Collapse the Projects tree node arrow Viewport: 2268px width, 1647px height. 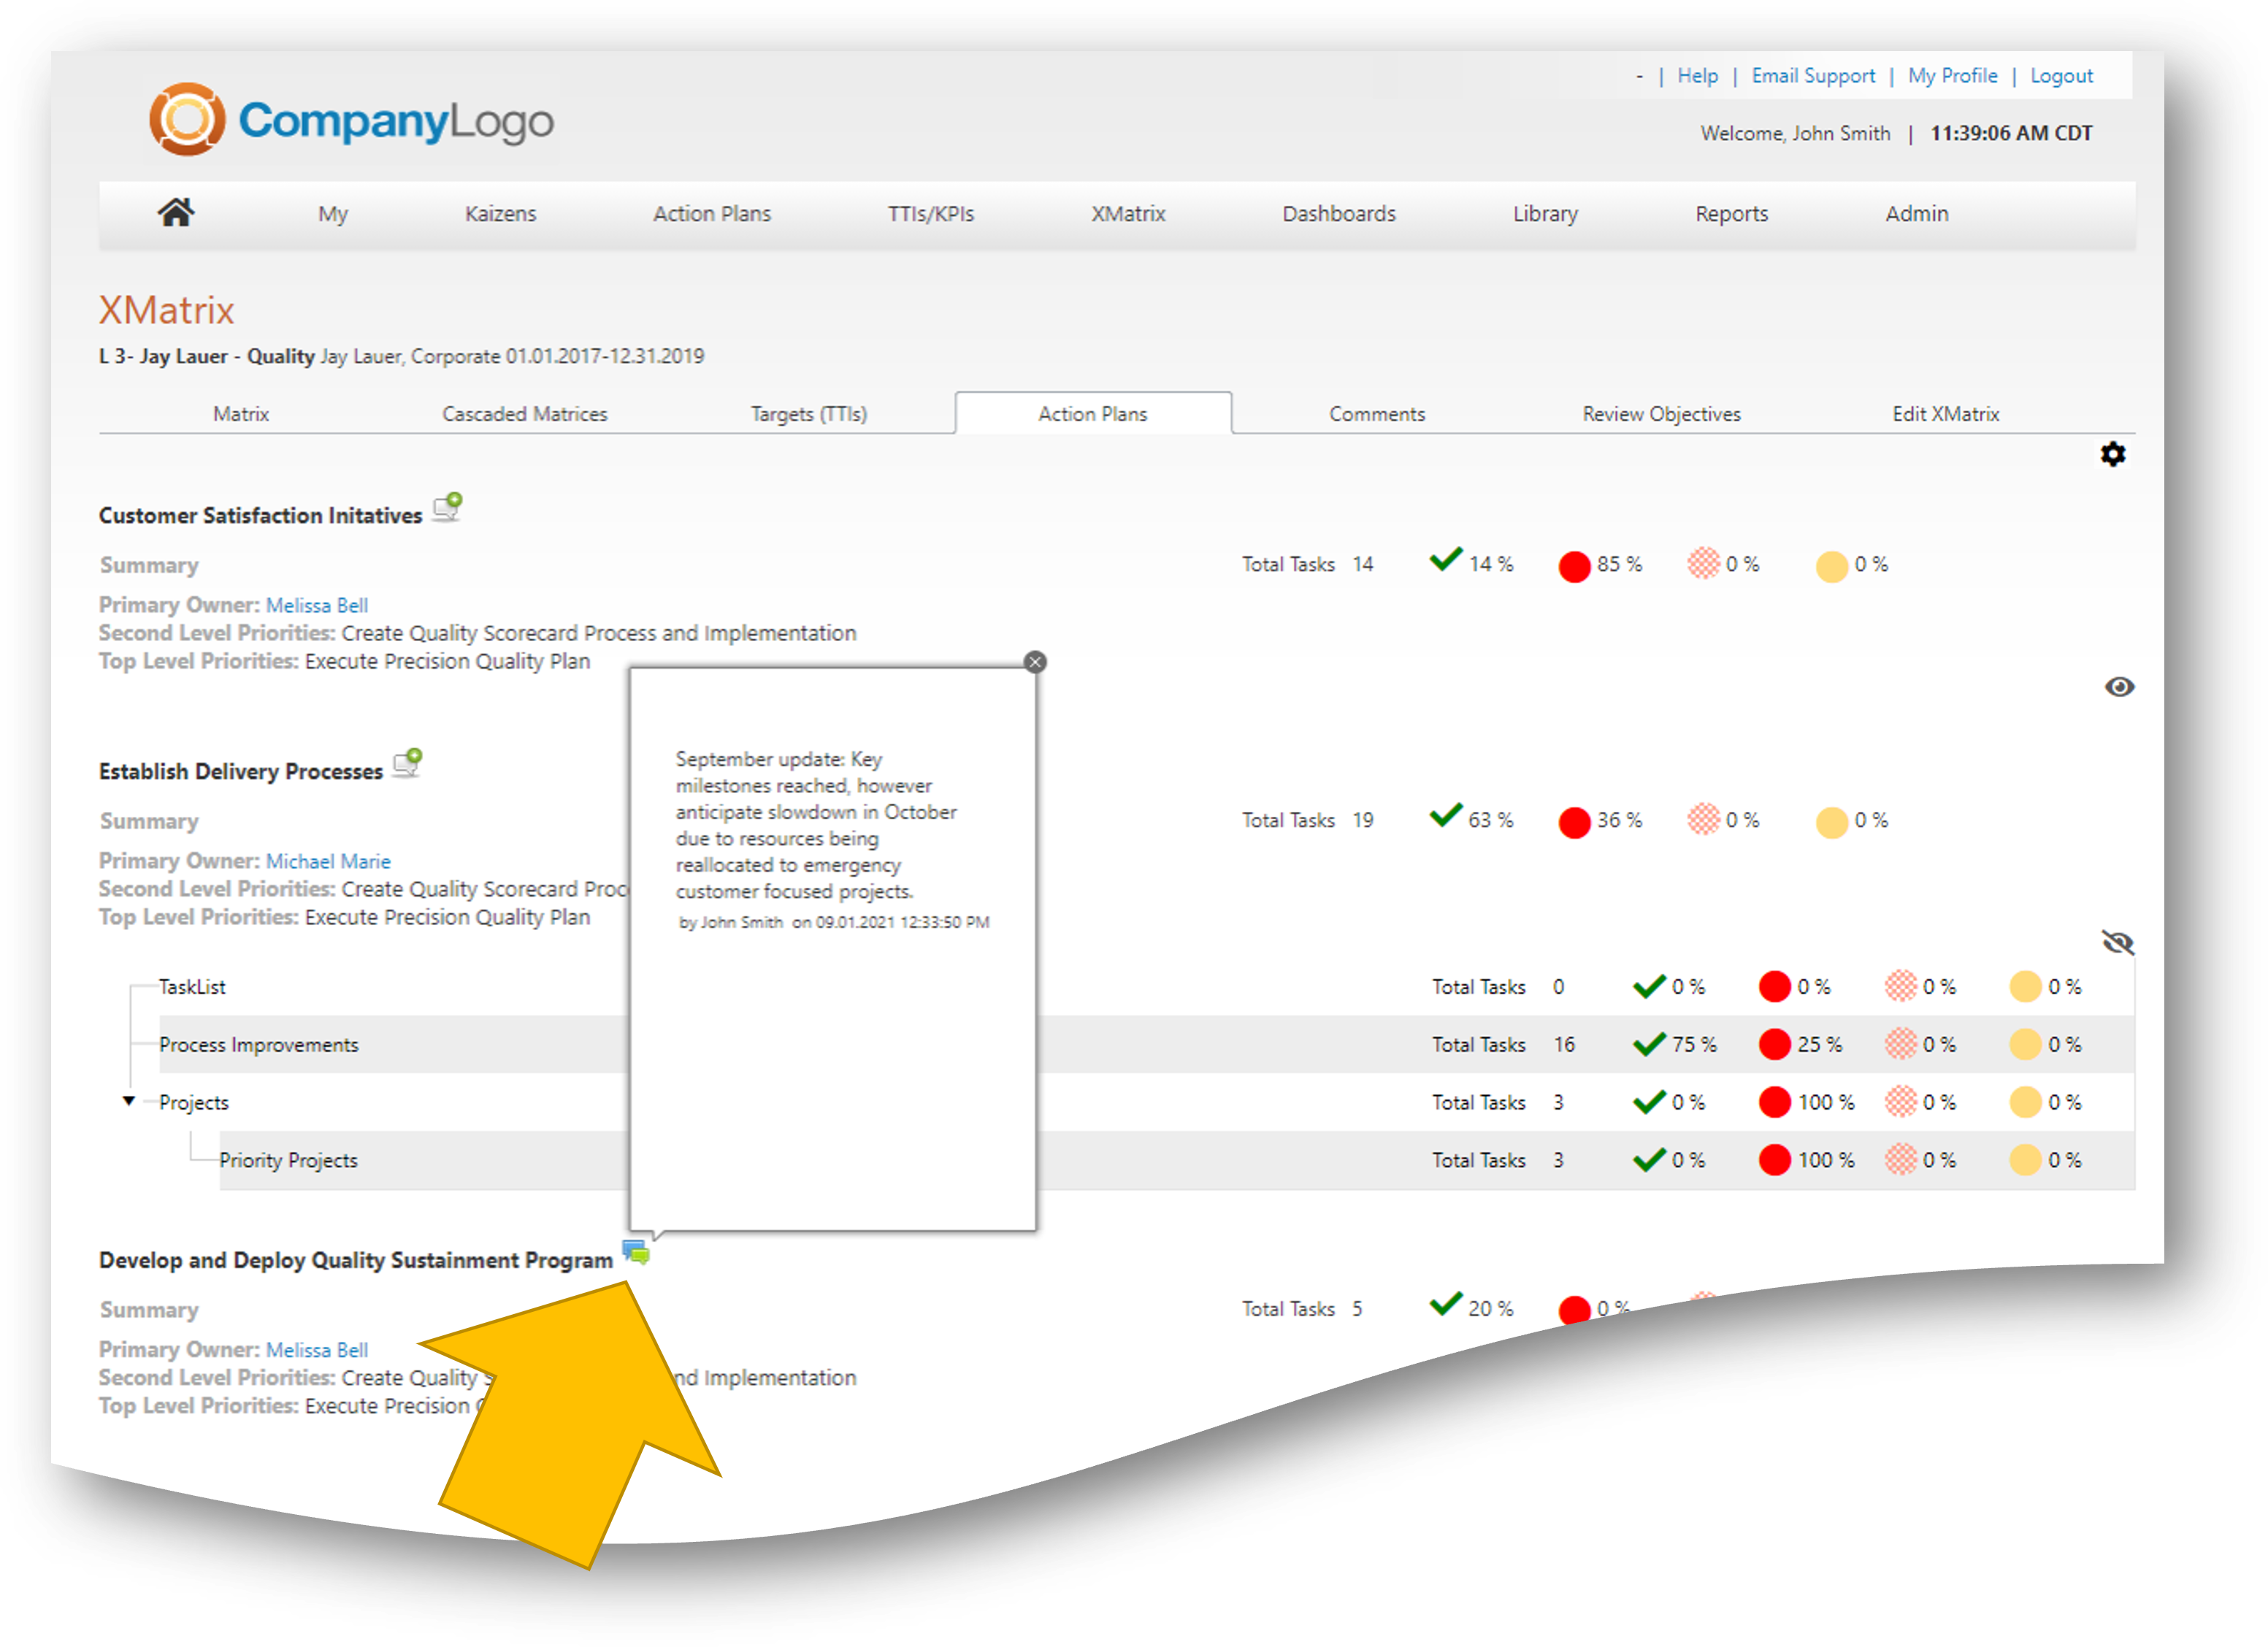129,1101
